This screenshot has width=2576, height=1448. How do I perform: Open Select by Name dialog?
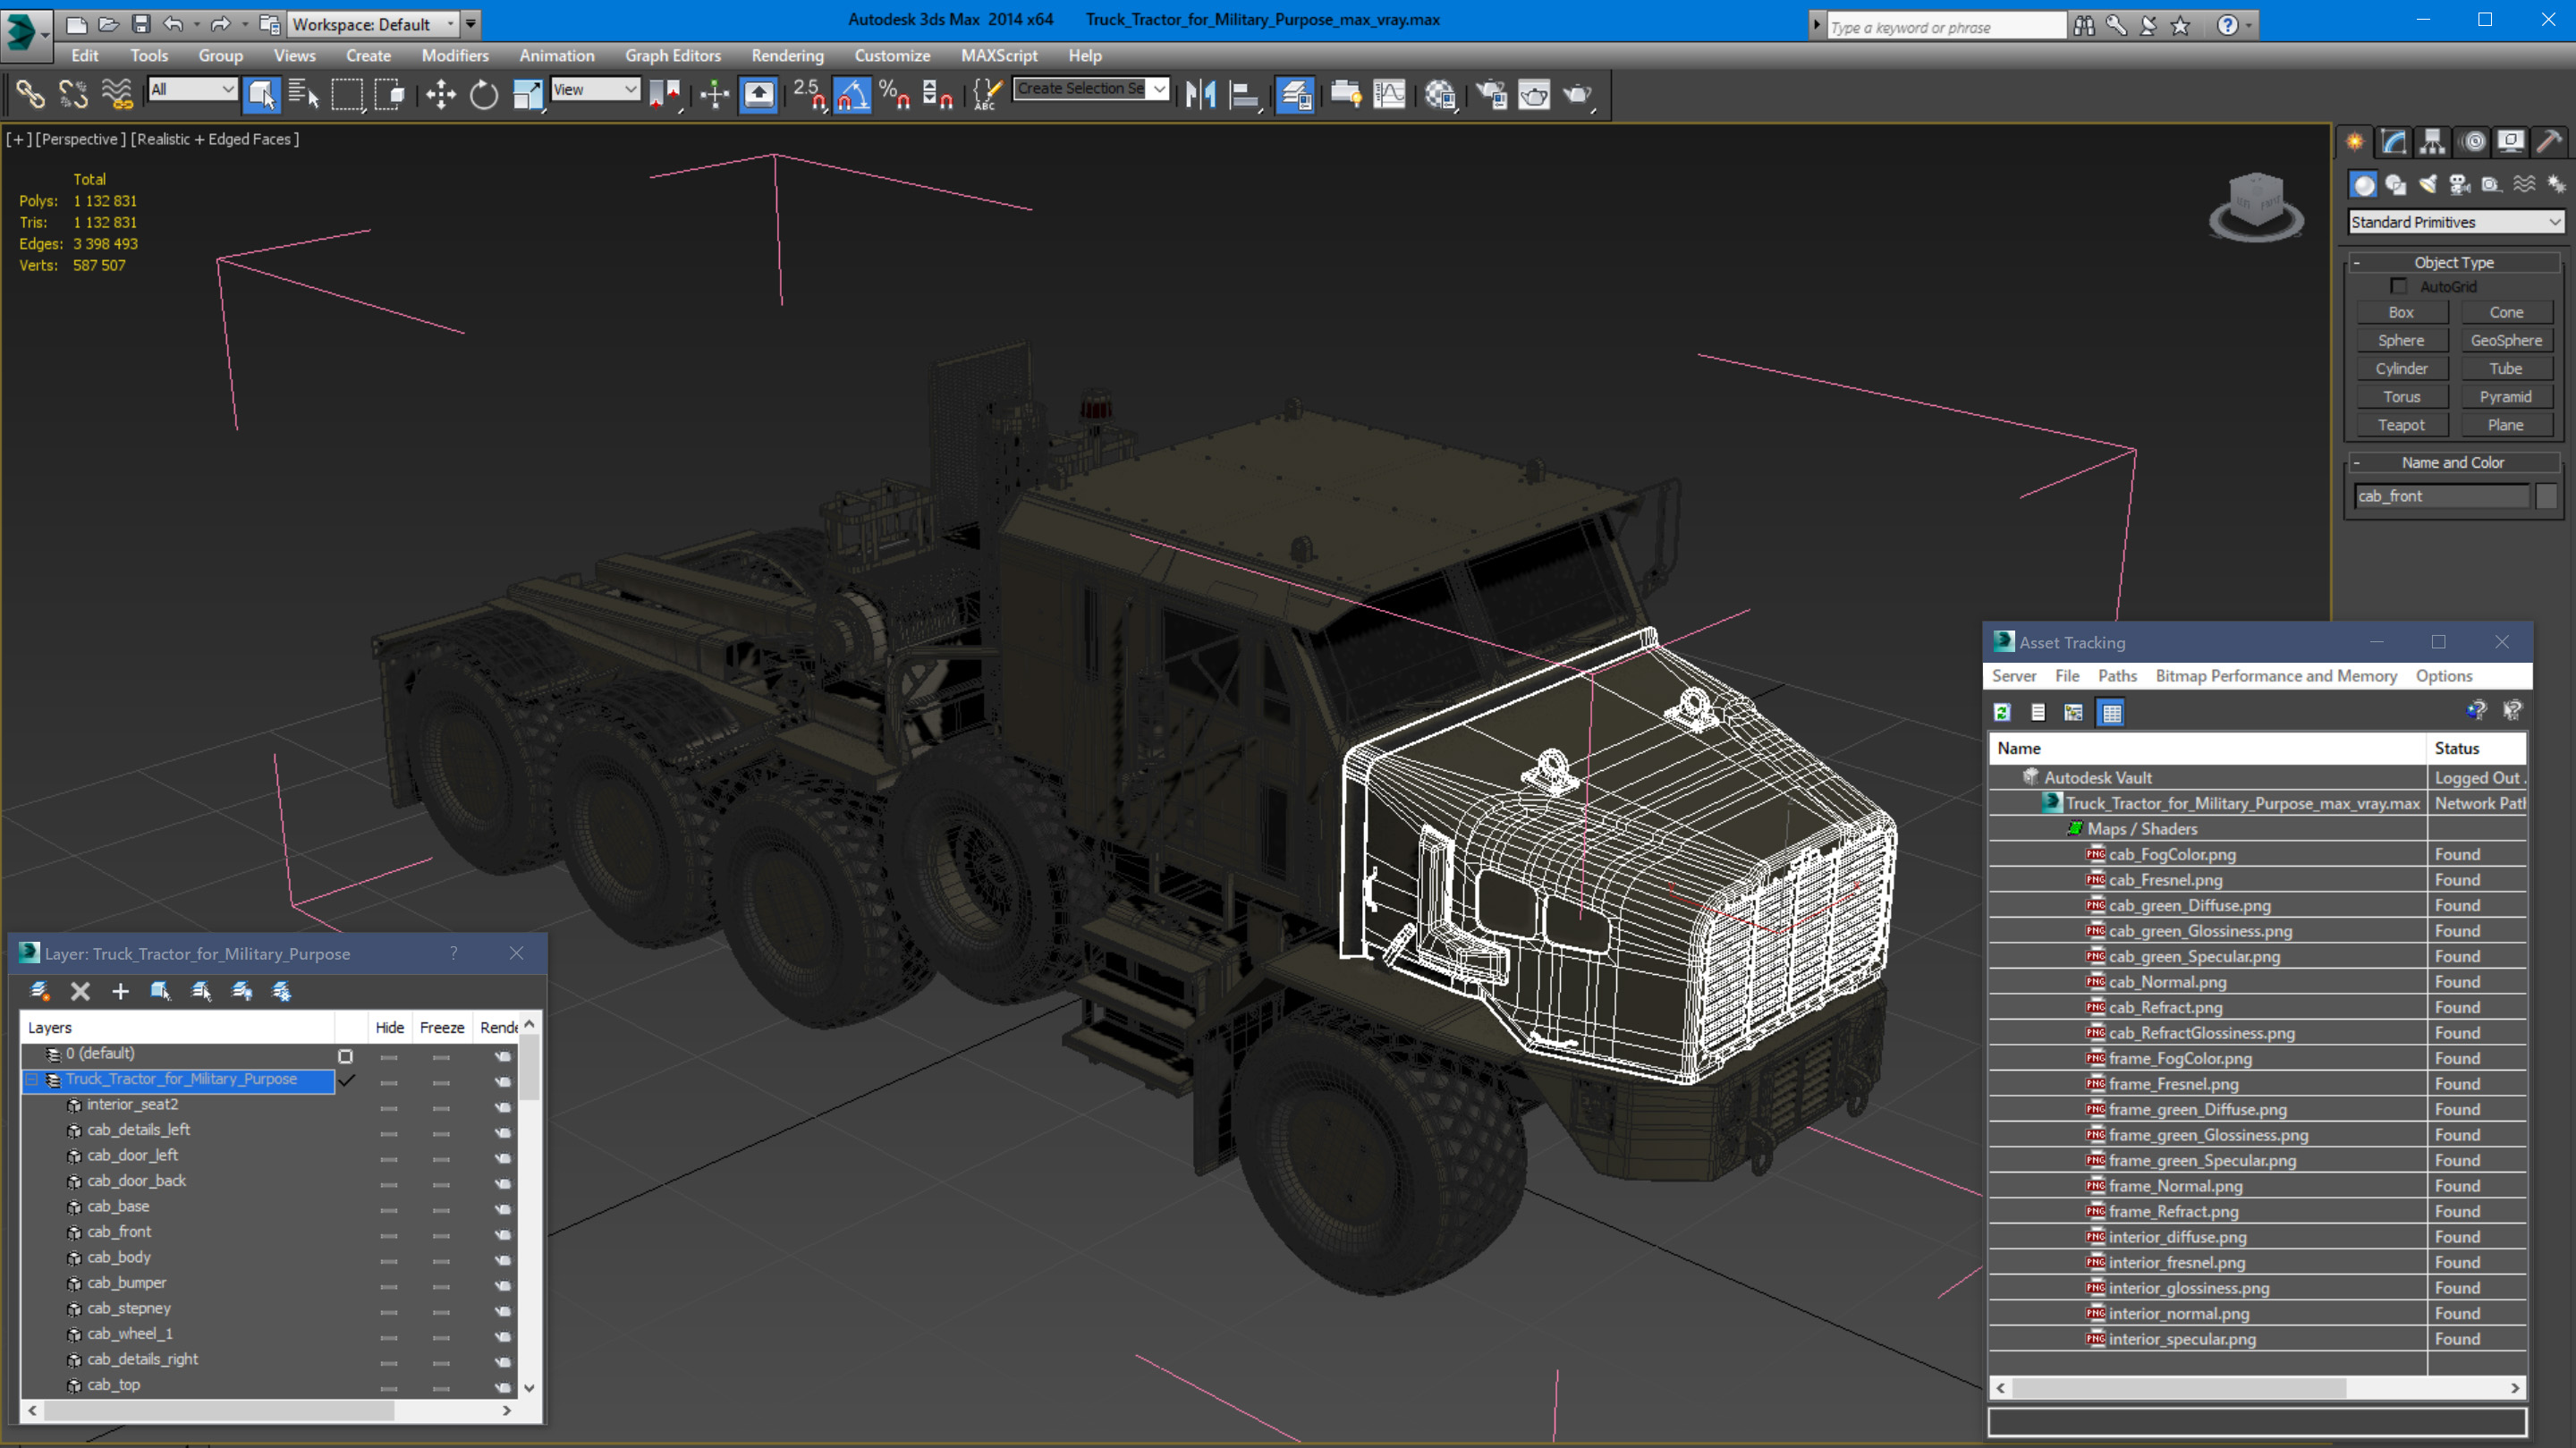point(303,94)
